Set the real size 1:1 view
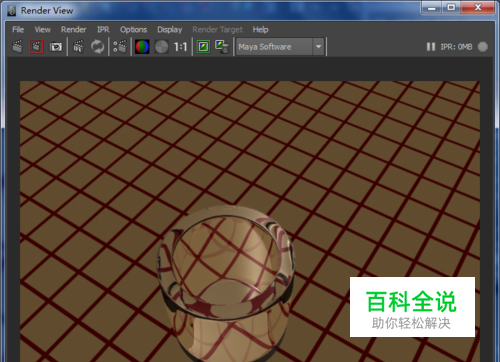This screenshot has height=362, width=500. pos(180,47)
